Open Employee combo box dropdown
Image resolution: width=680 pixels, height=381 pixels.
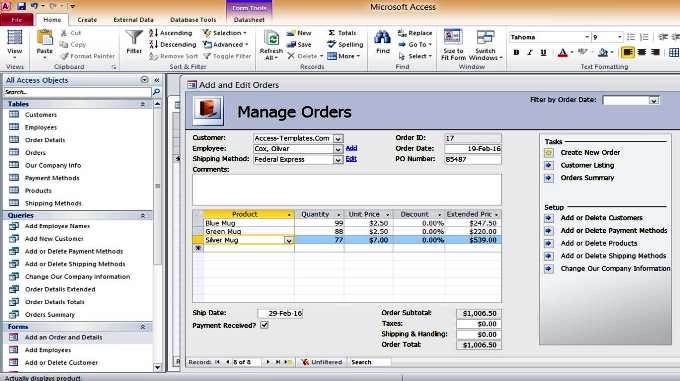point(338,149)
